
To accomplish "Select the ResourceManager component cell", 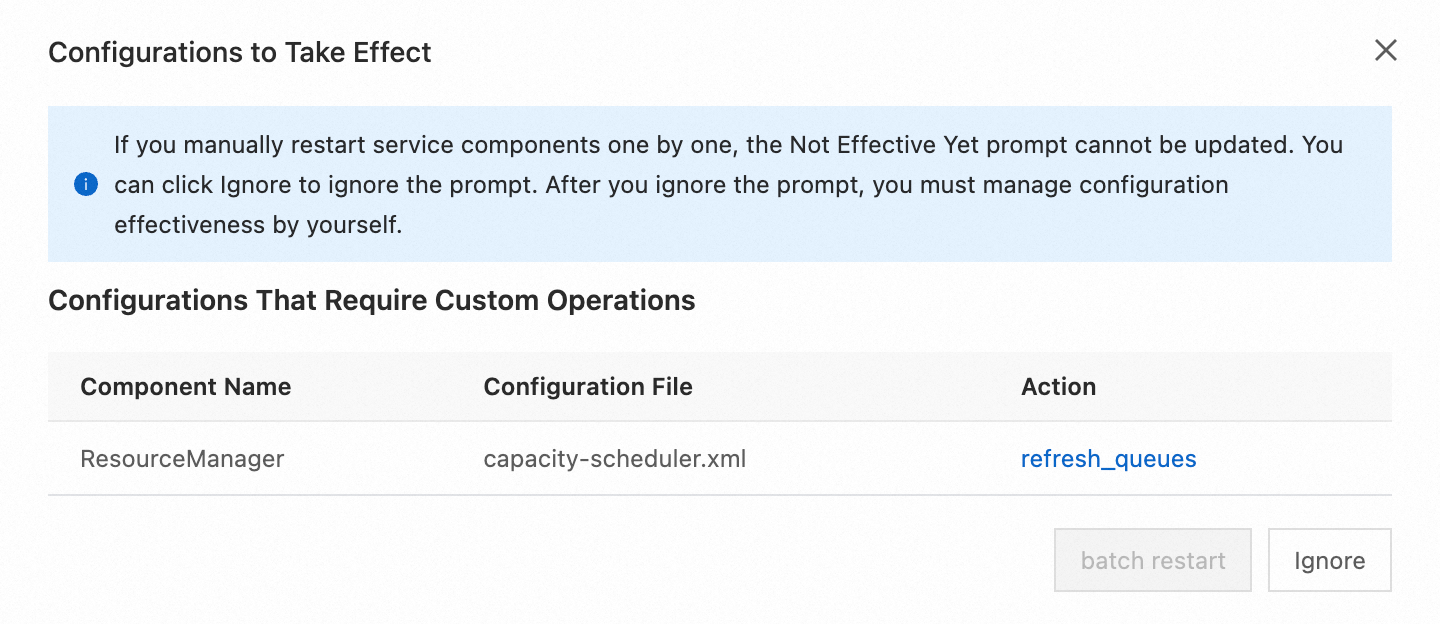I will point(182,459).
